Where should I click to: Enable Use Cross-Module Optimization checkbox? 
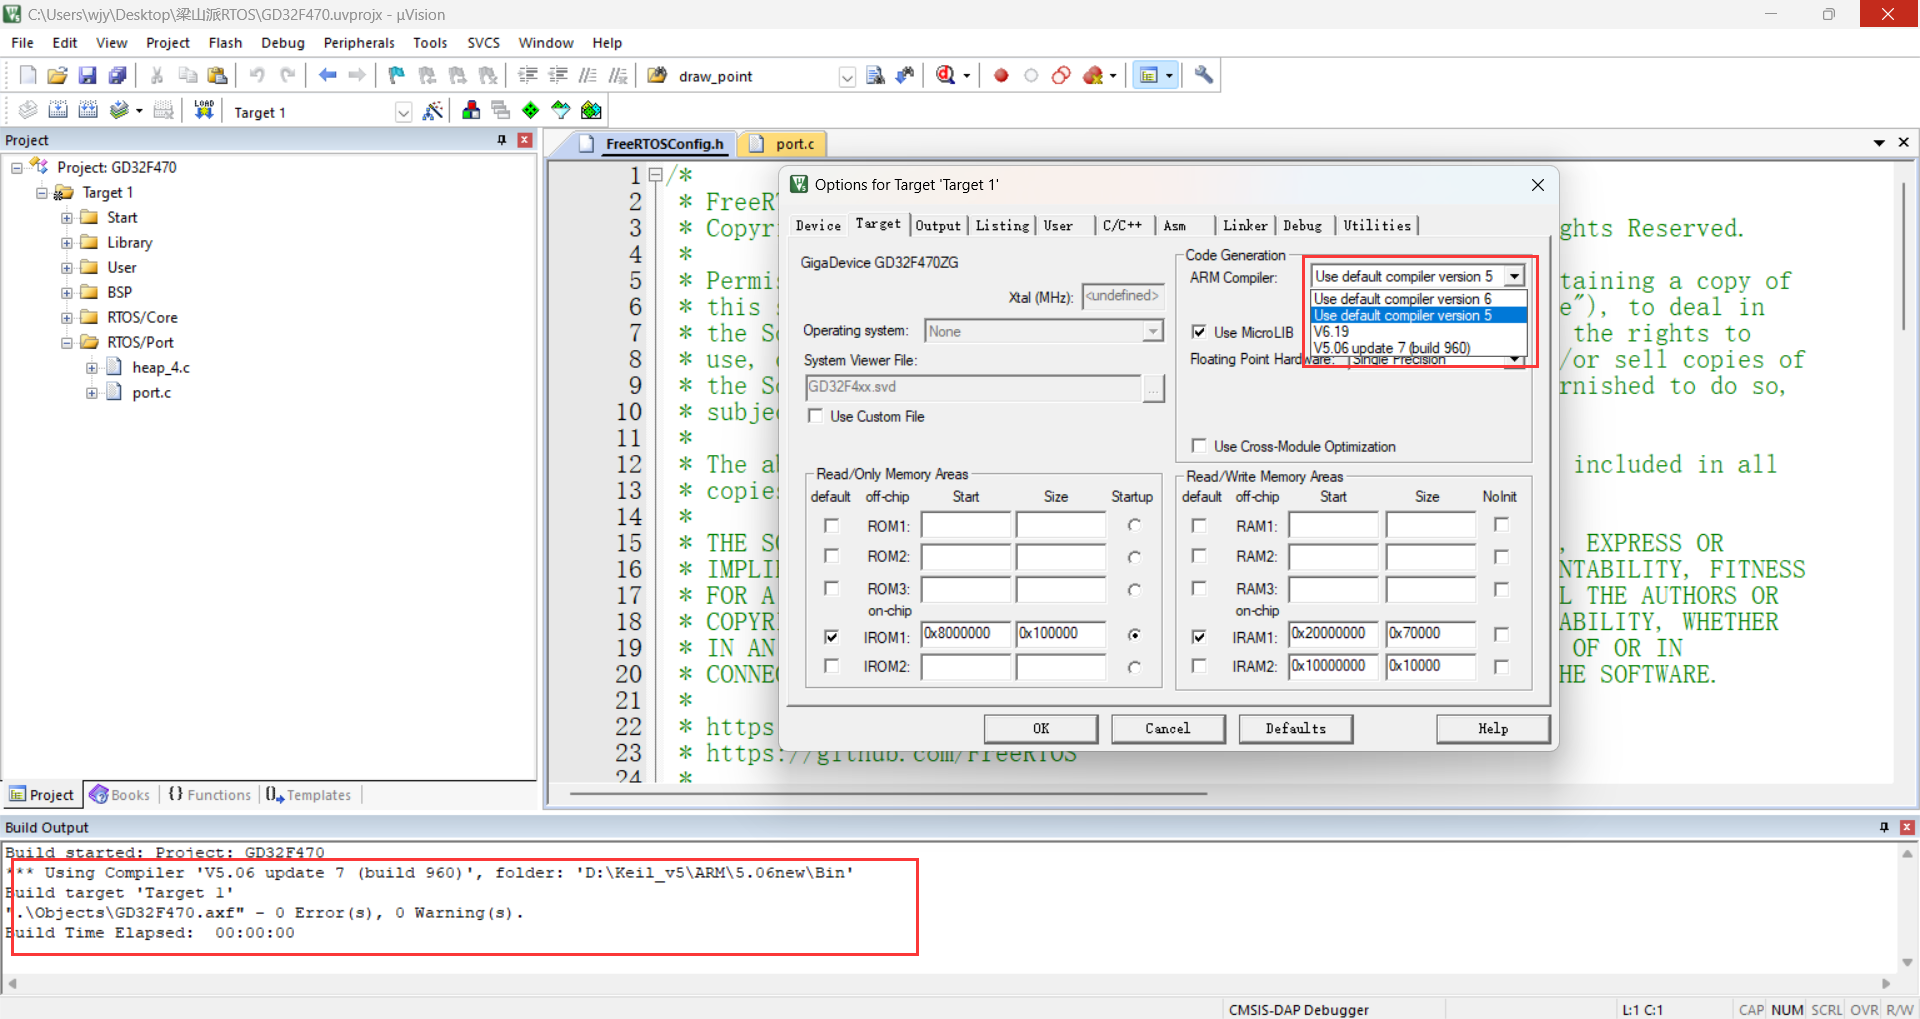click(1199, 446)
